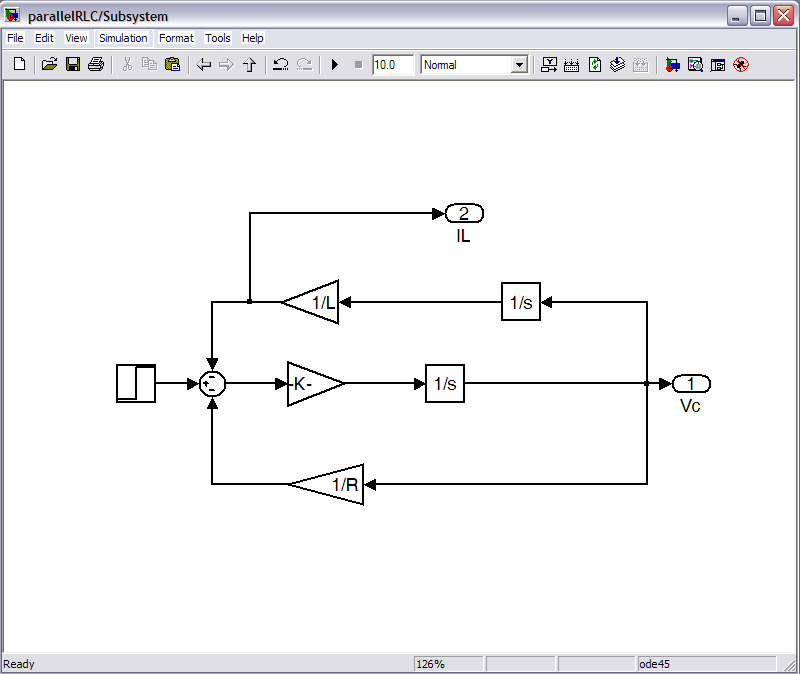Select the Step input source block
The image size is (800, 674).
[136, 384]
